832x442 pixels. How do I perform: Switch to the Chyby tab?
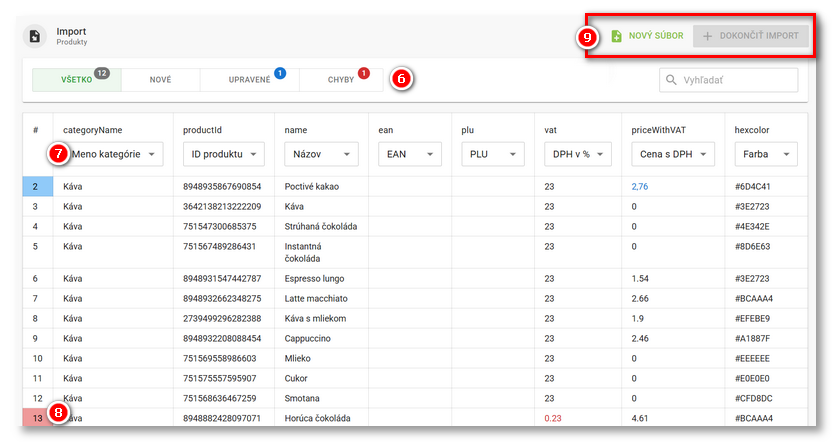341,80
